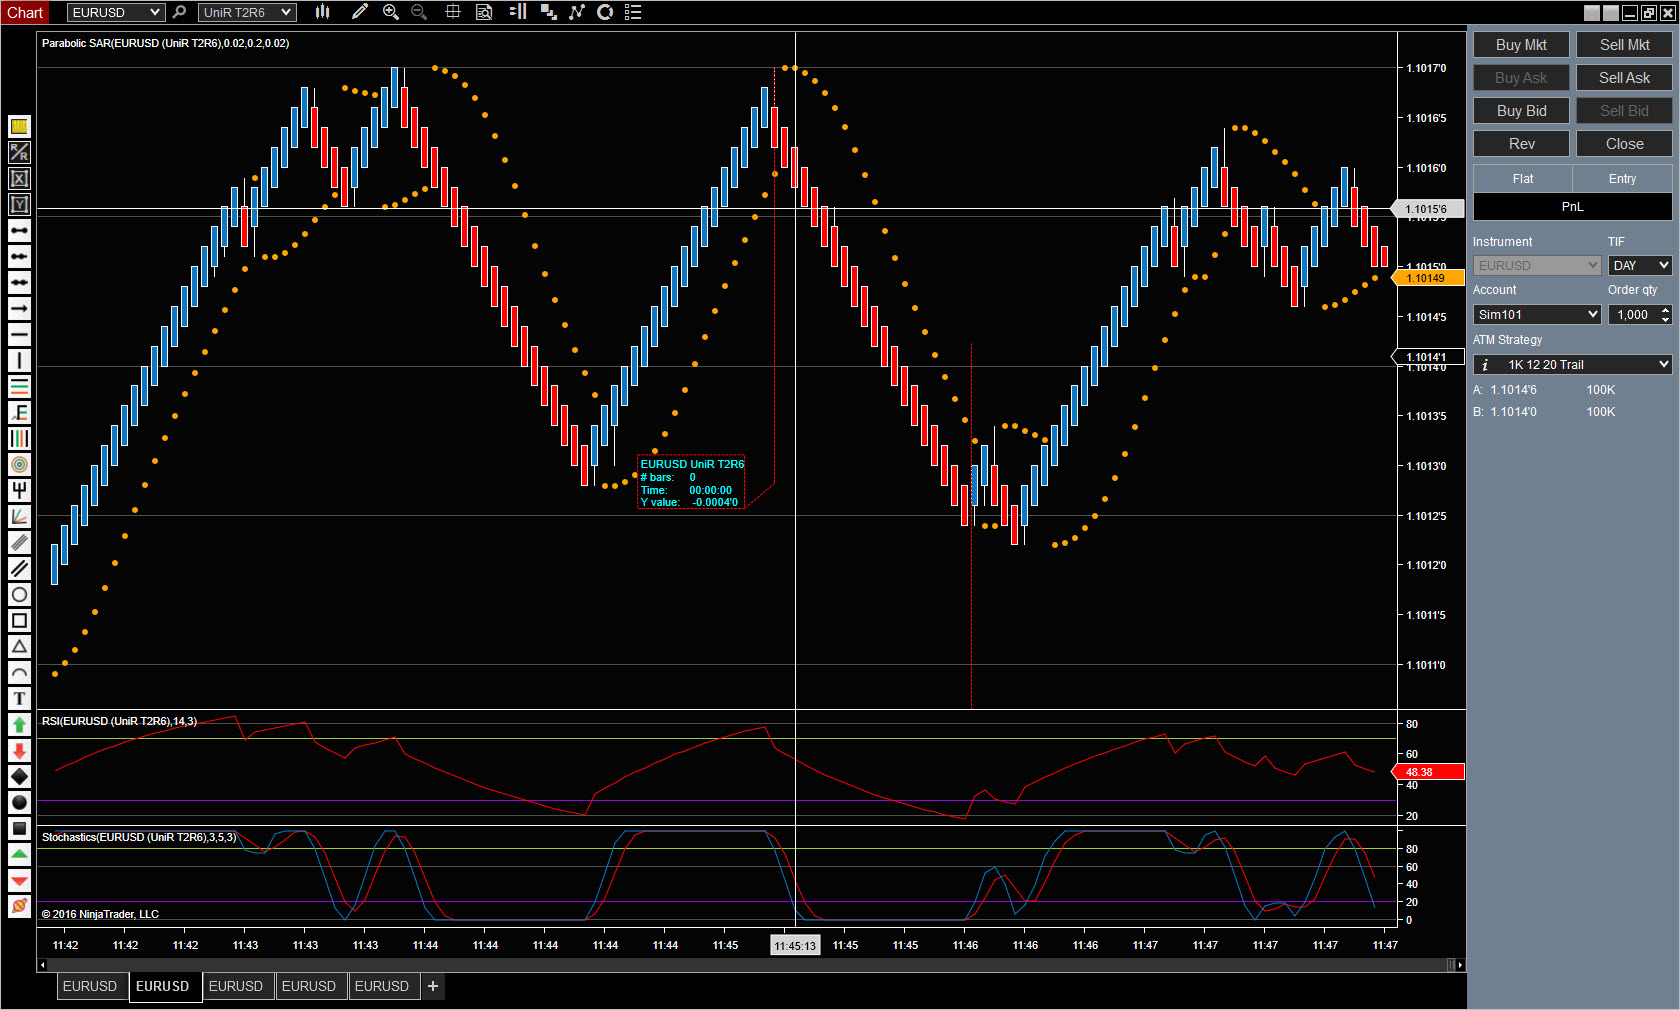Open the drawing tools pencil menu
This screenshot has height=1010, width=1680.
point(360,12)
